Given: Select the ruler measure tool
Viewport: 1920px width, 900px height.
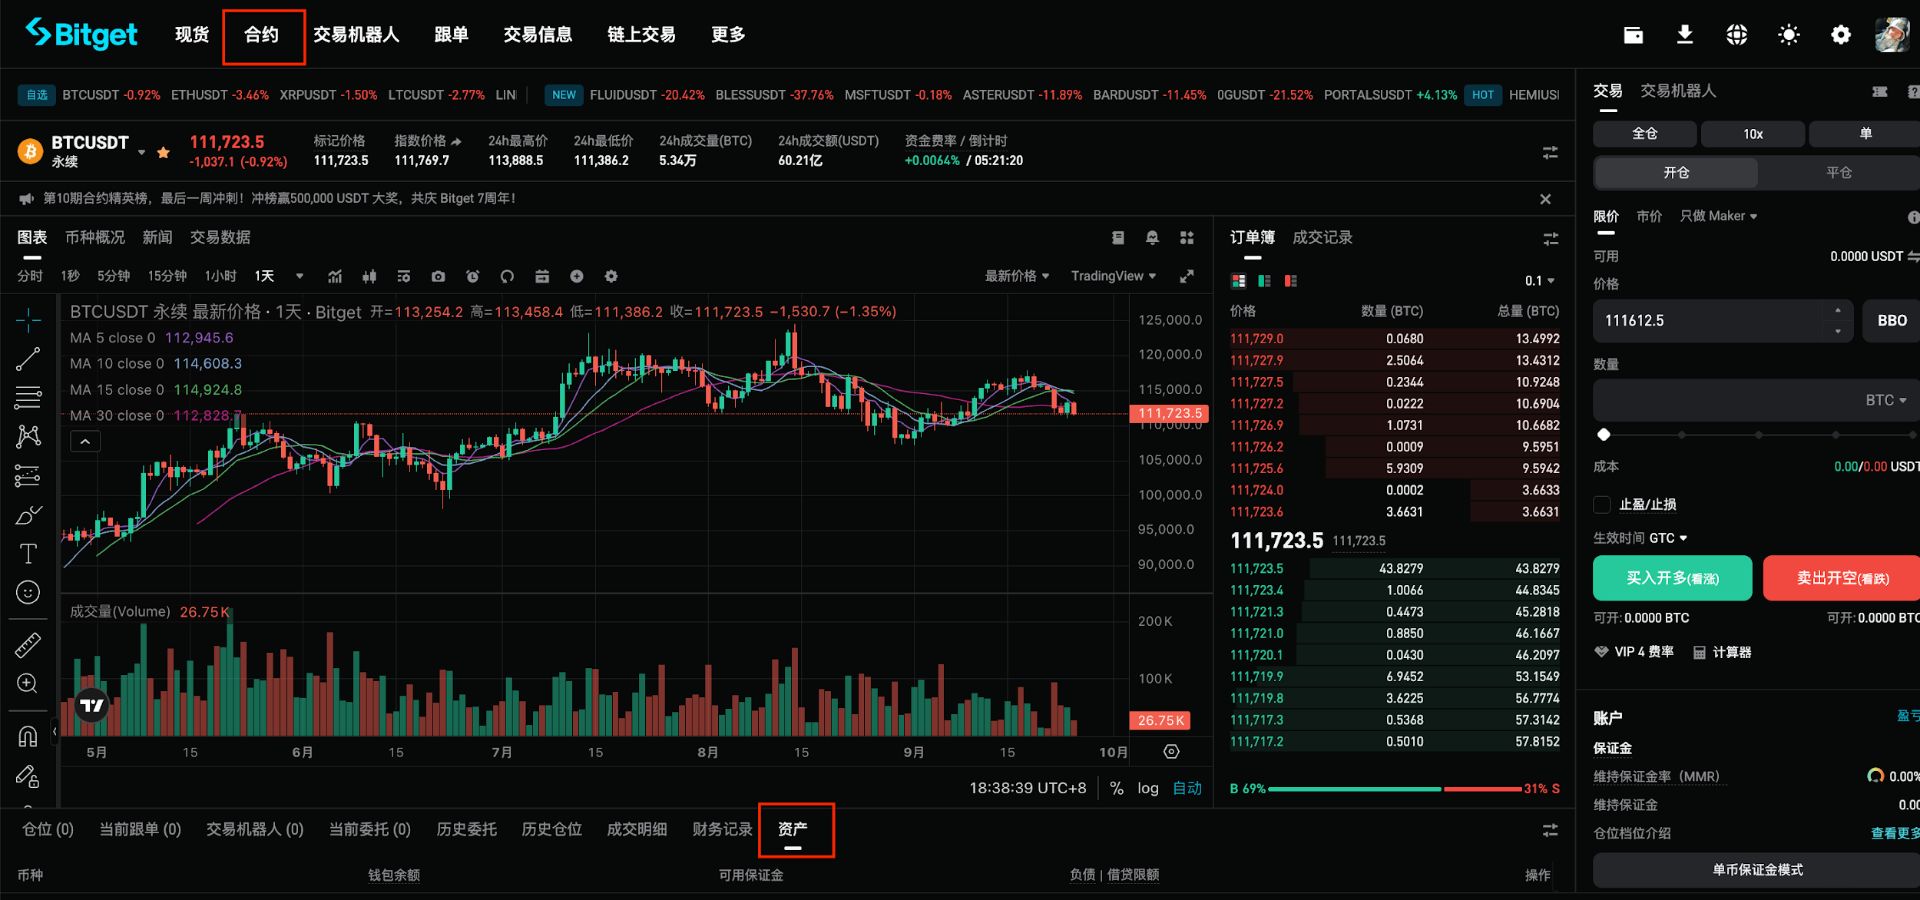Looking at the screenshot, I should coord(28,646).
